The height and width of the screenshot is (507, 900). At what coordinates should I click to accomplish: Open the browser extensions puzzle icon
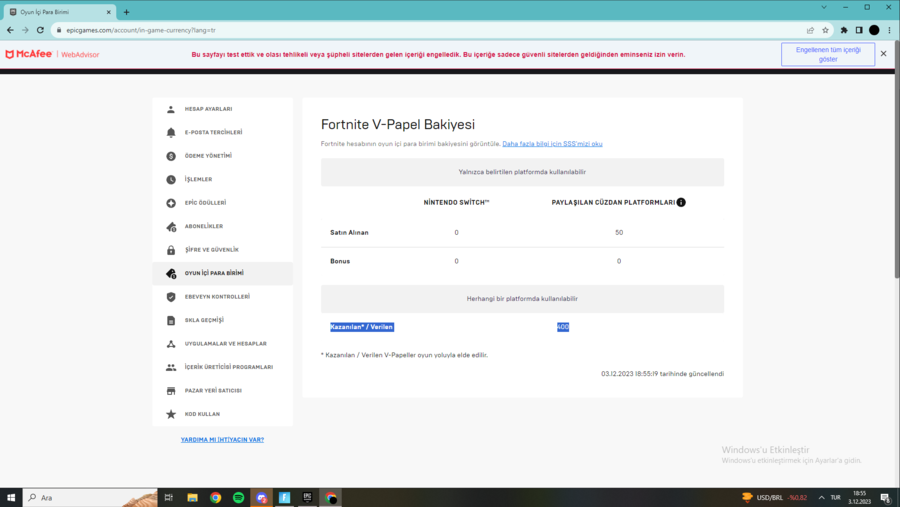point(844,30)
